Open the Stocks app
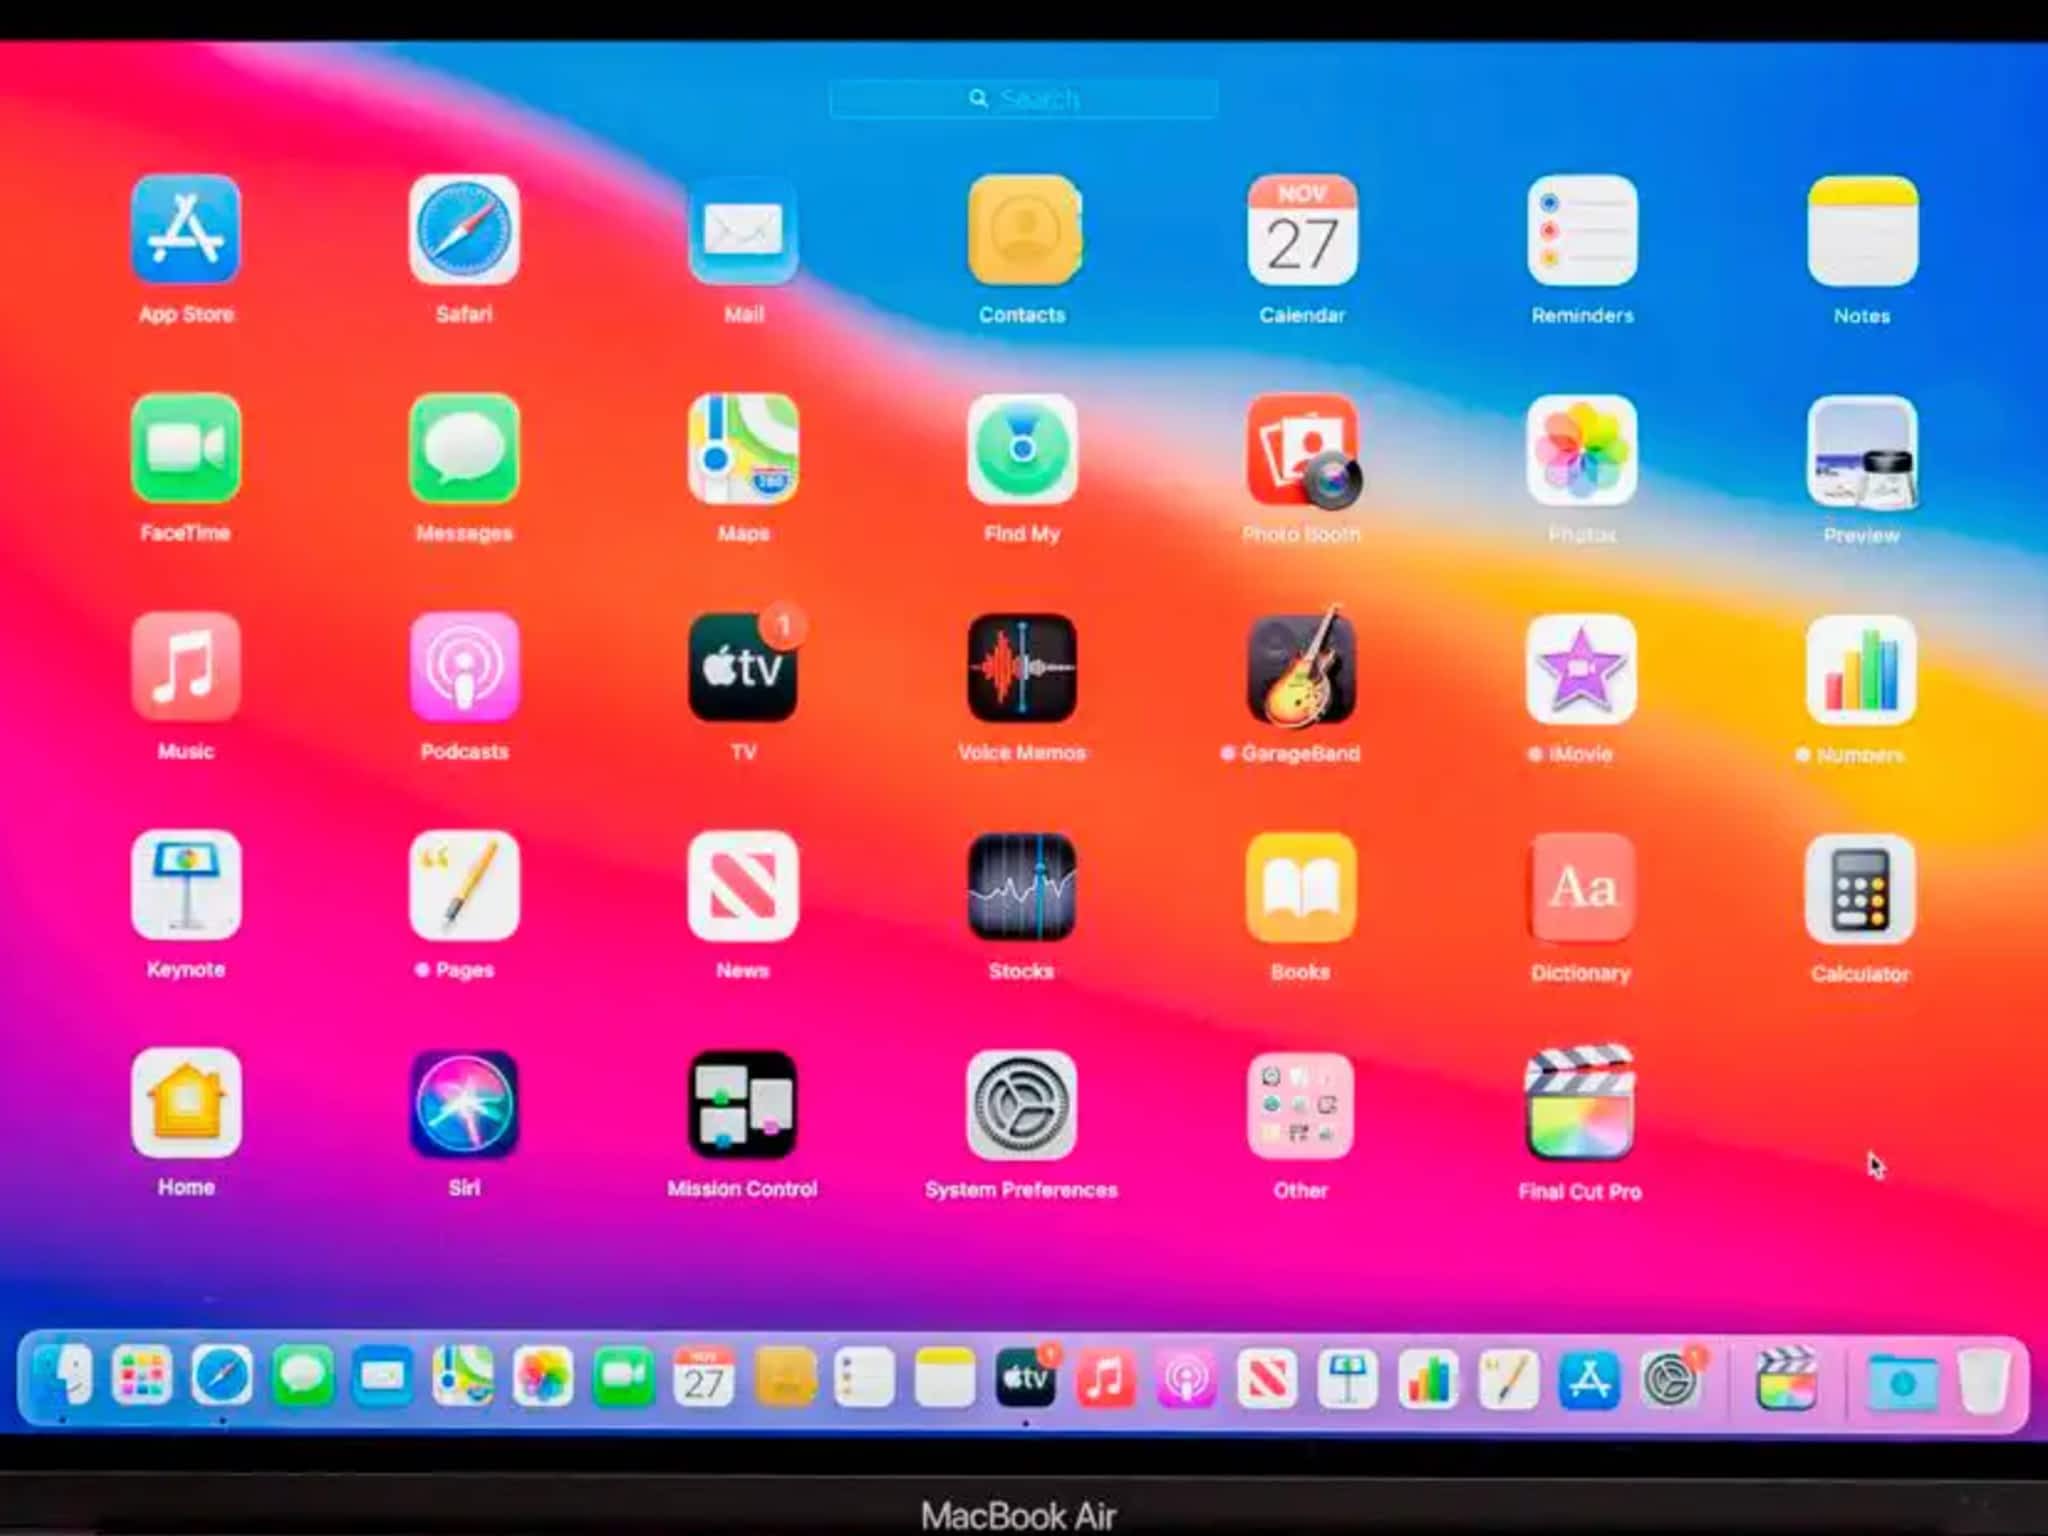This screenshot has height=1536, width=2048. pos(1022,886)
